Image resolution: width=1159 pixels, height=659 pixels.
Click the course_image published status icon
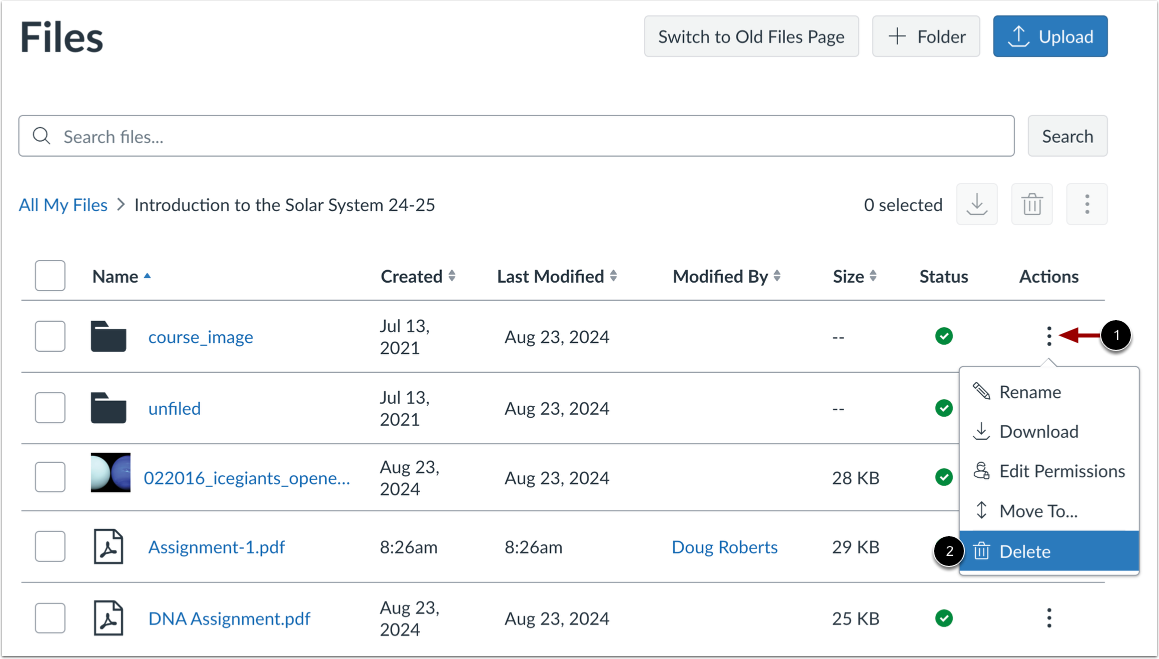pyautogui.click(x=943, y=337)
